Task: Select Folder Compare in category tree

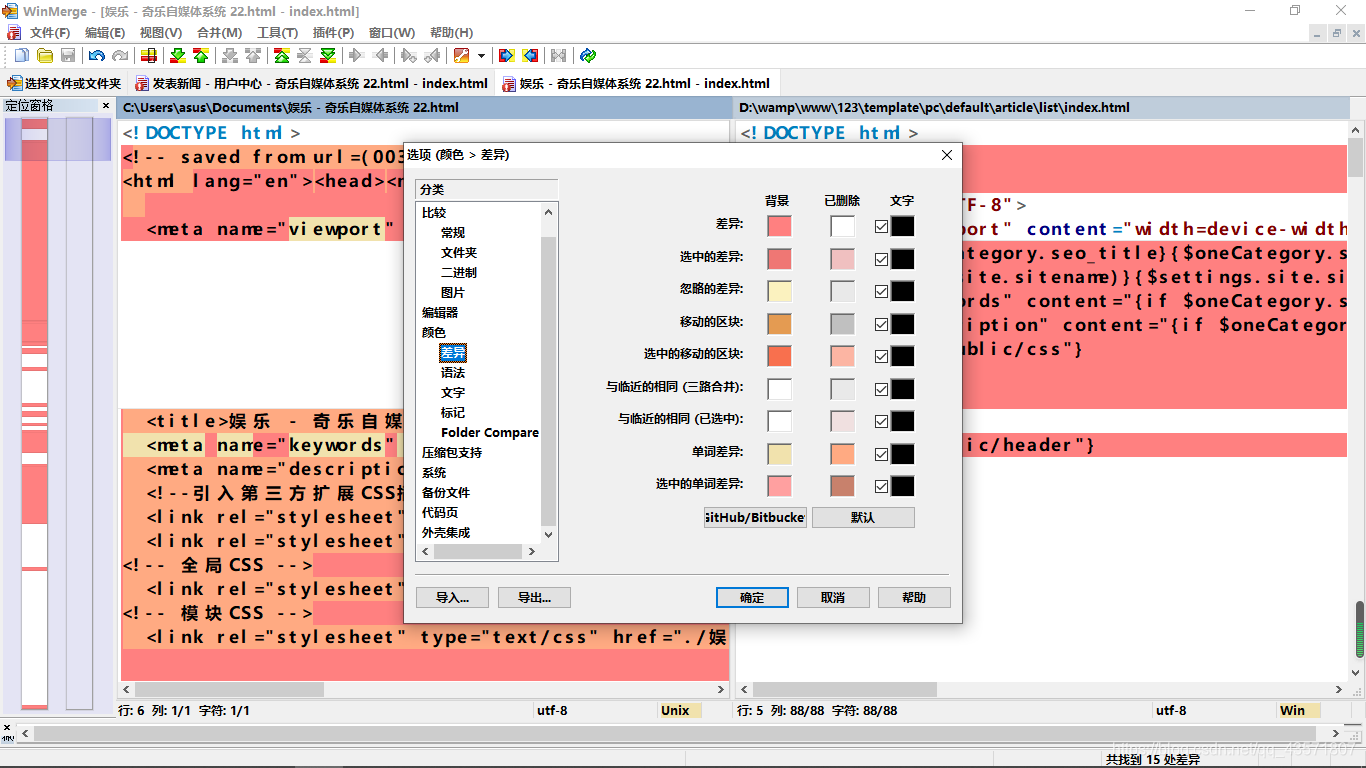Action: tap(490, 432)
